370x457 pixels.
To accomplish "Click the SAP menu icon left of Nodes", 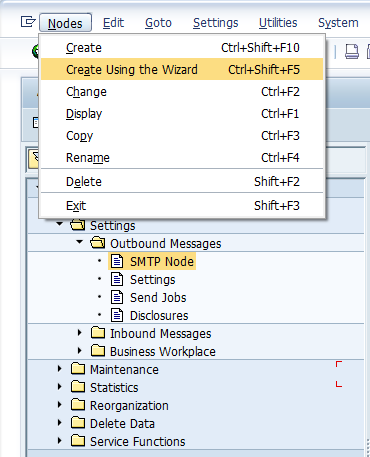I will [28, 22].
